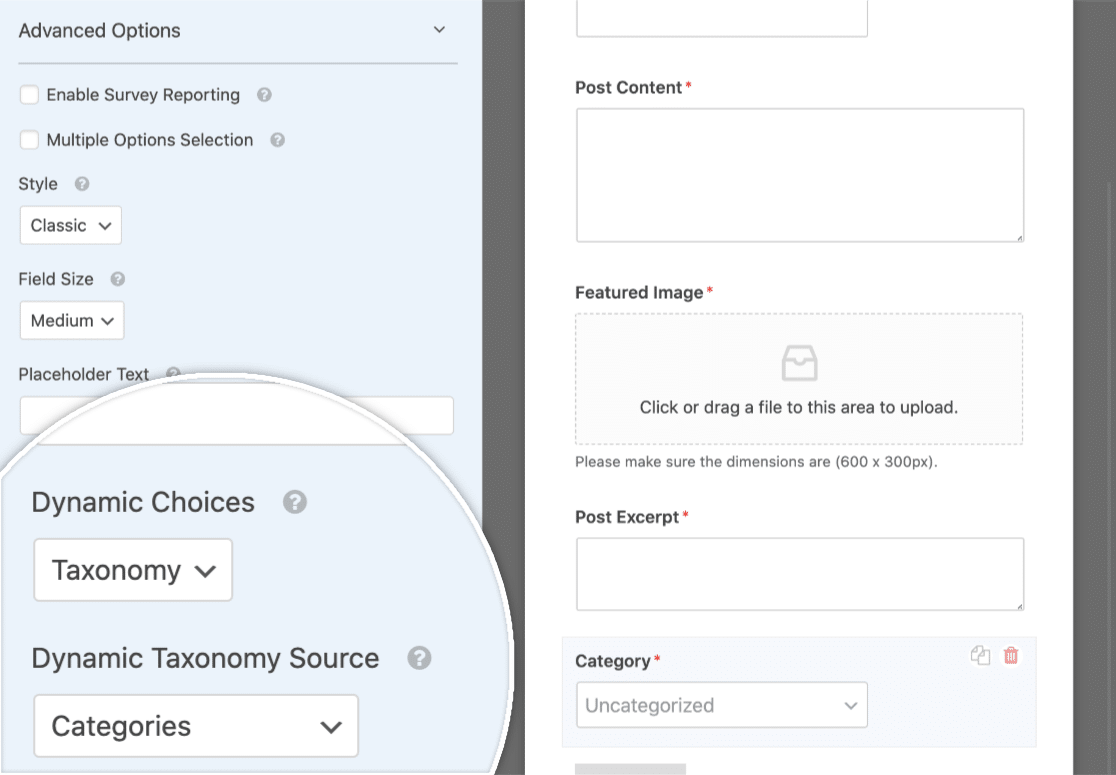Open the Style dropdown showing Classic
The image size is (1116, 775).
(70, 226)
